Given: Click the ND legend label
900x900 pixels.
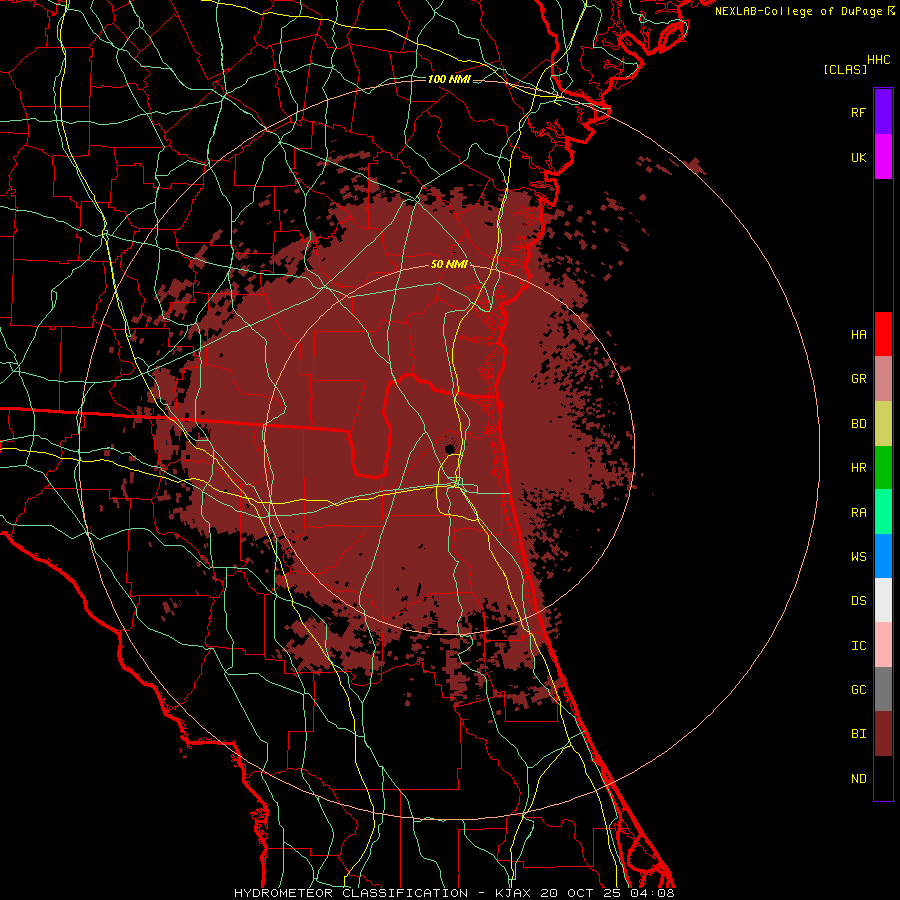Looking at the screenshot, I should 859,779.
